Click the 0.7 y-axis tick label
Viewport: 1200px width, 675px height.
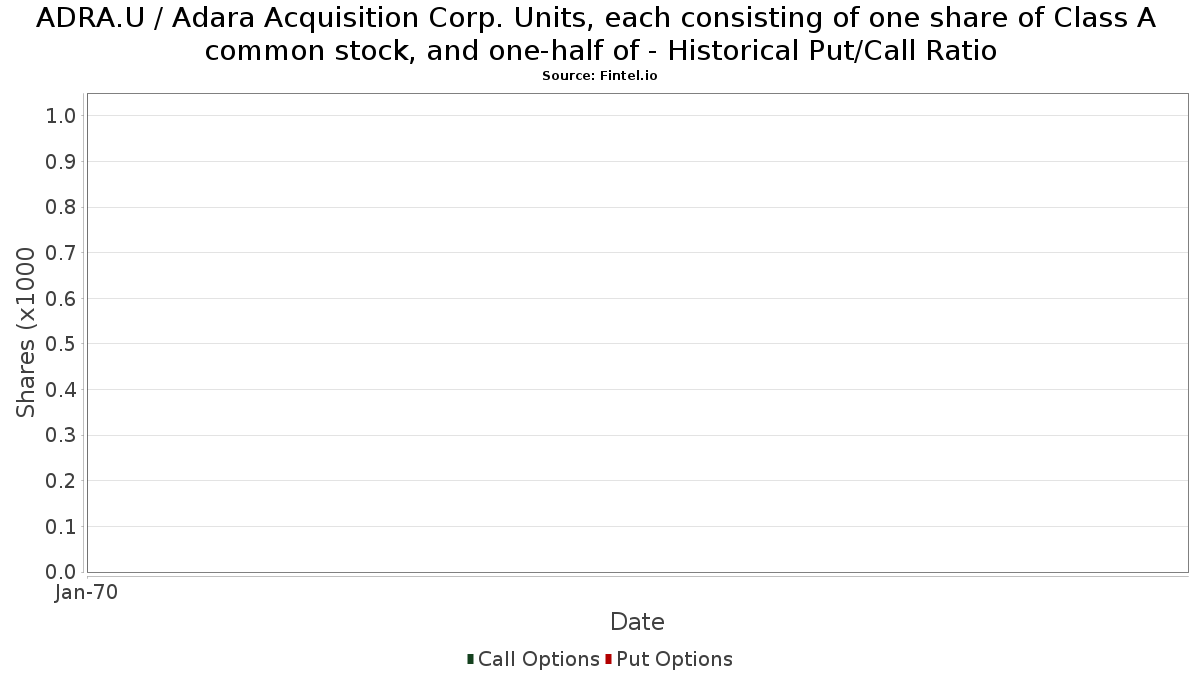click(61, 253)
